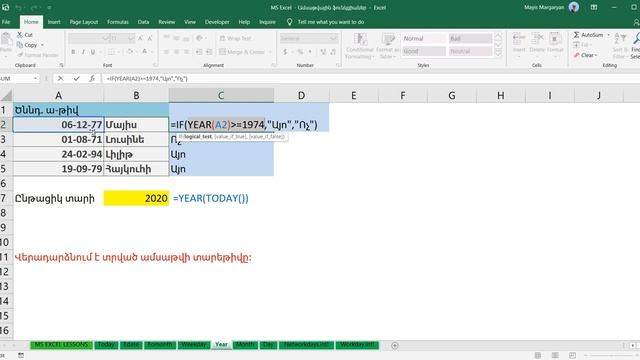Click the Ribbon Display Options icon
Image resolution: width=640 pixels, height=360 pixels.
pos(594,7)
